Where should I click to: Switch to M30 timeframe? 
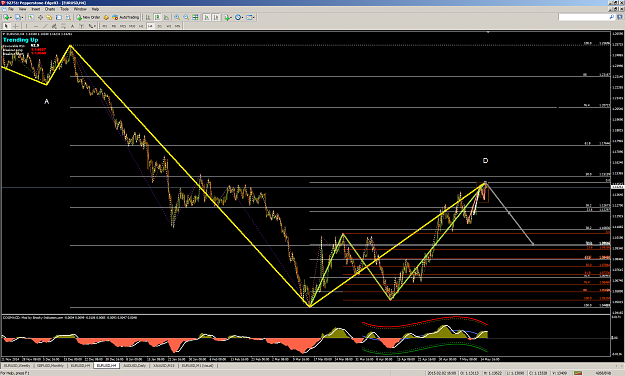pos(132,26)
